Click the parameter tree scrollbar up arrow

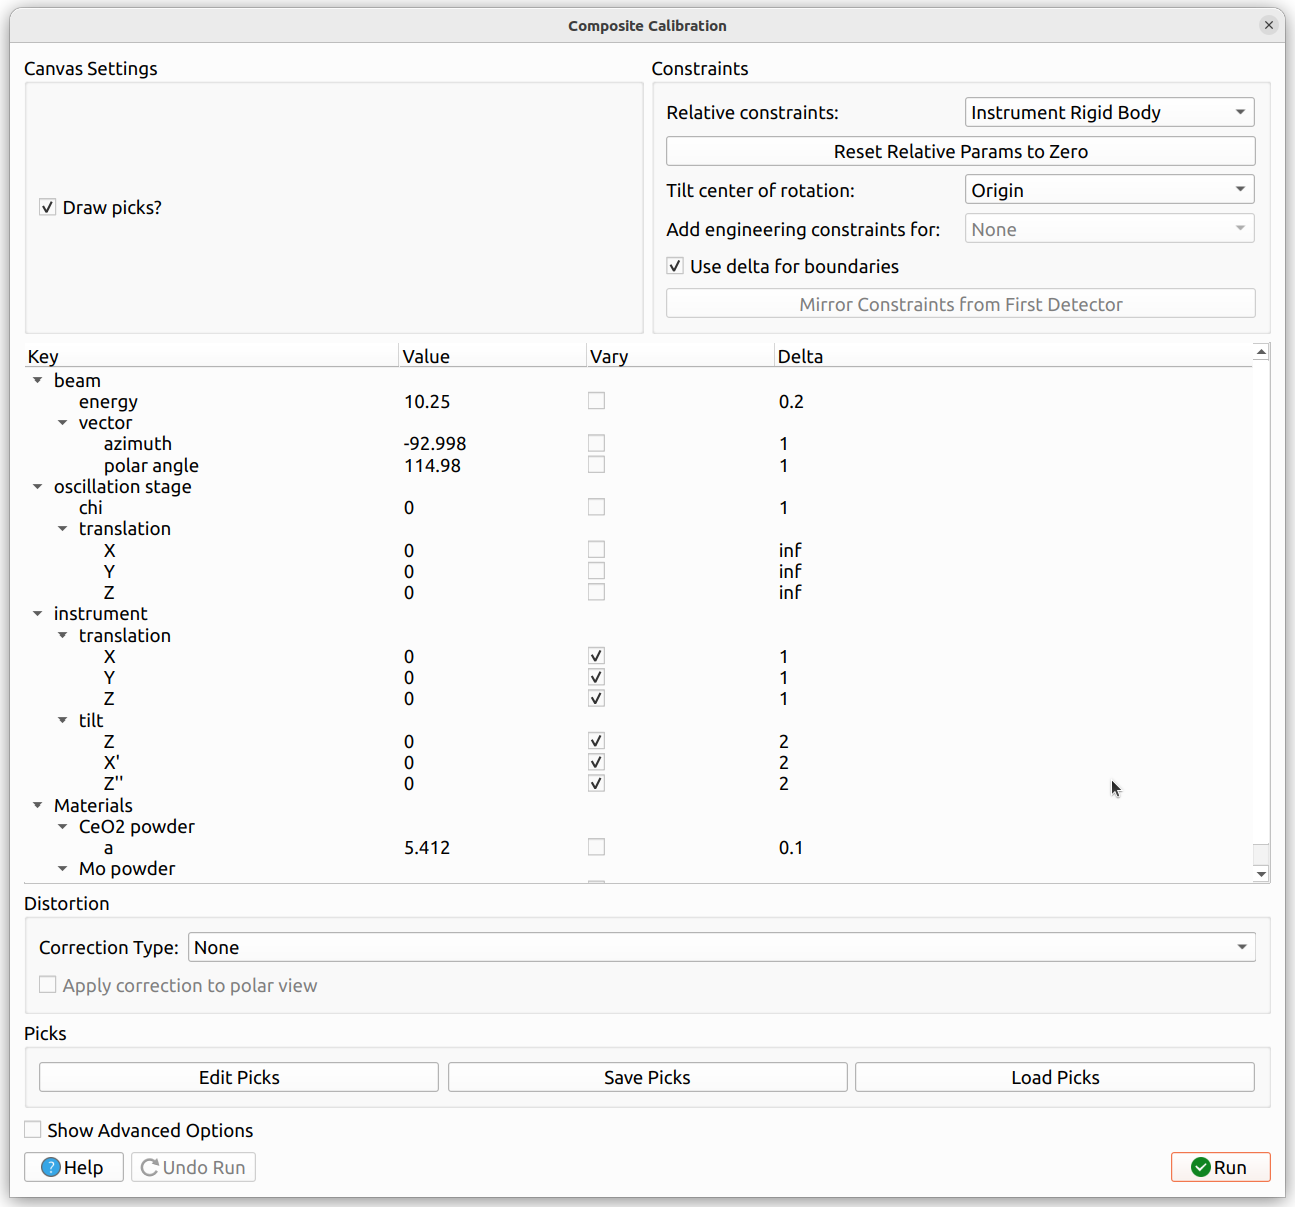1261,352
